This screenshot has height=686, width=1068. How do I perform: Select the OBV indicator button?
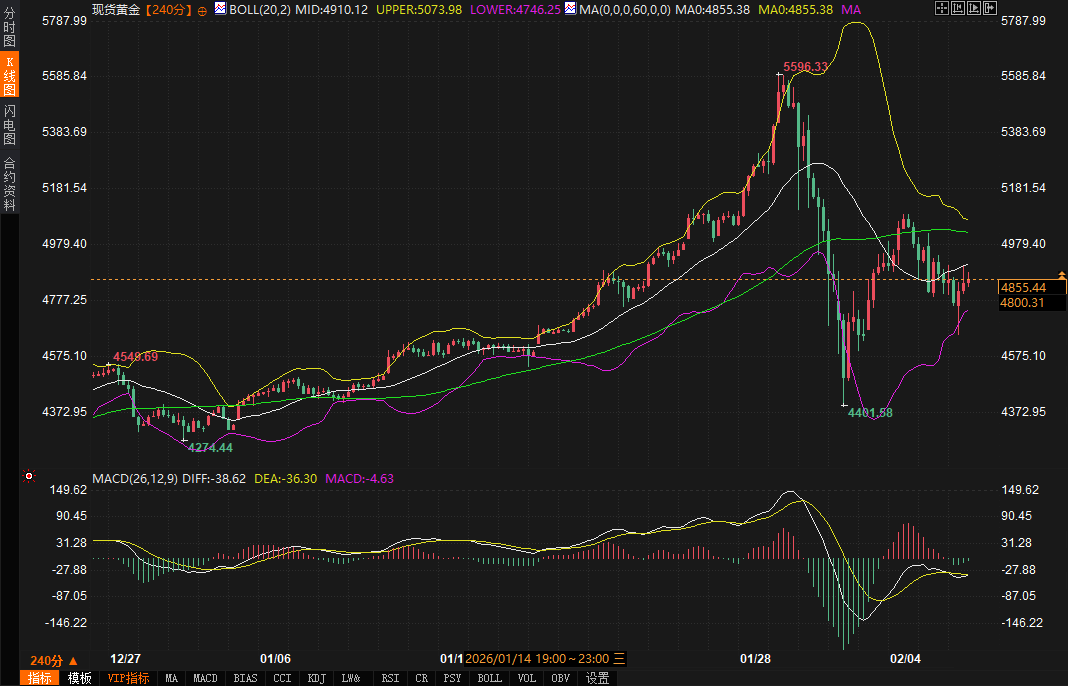click(561, 678)
